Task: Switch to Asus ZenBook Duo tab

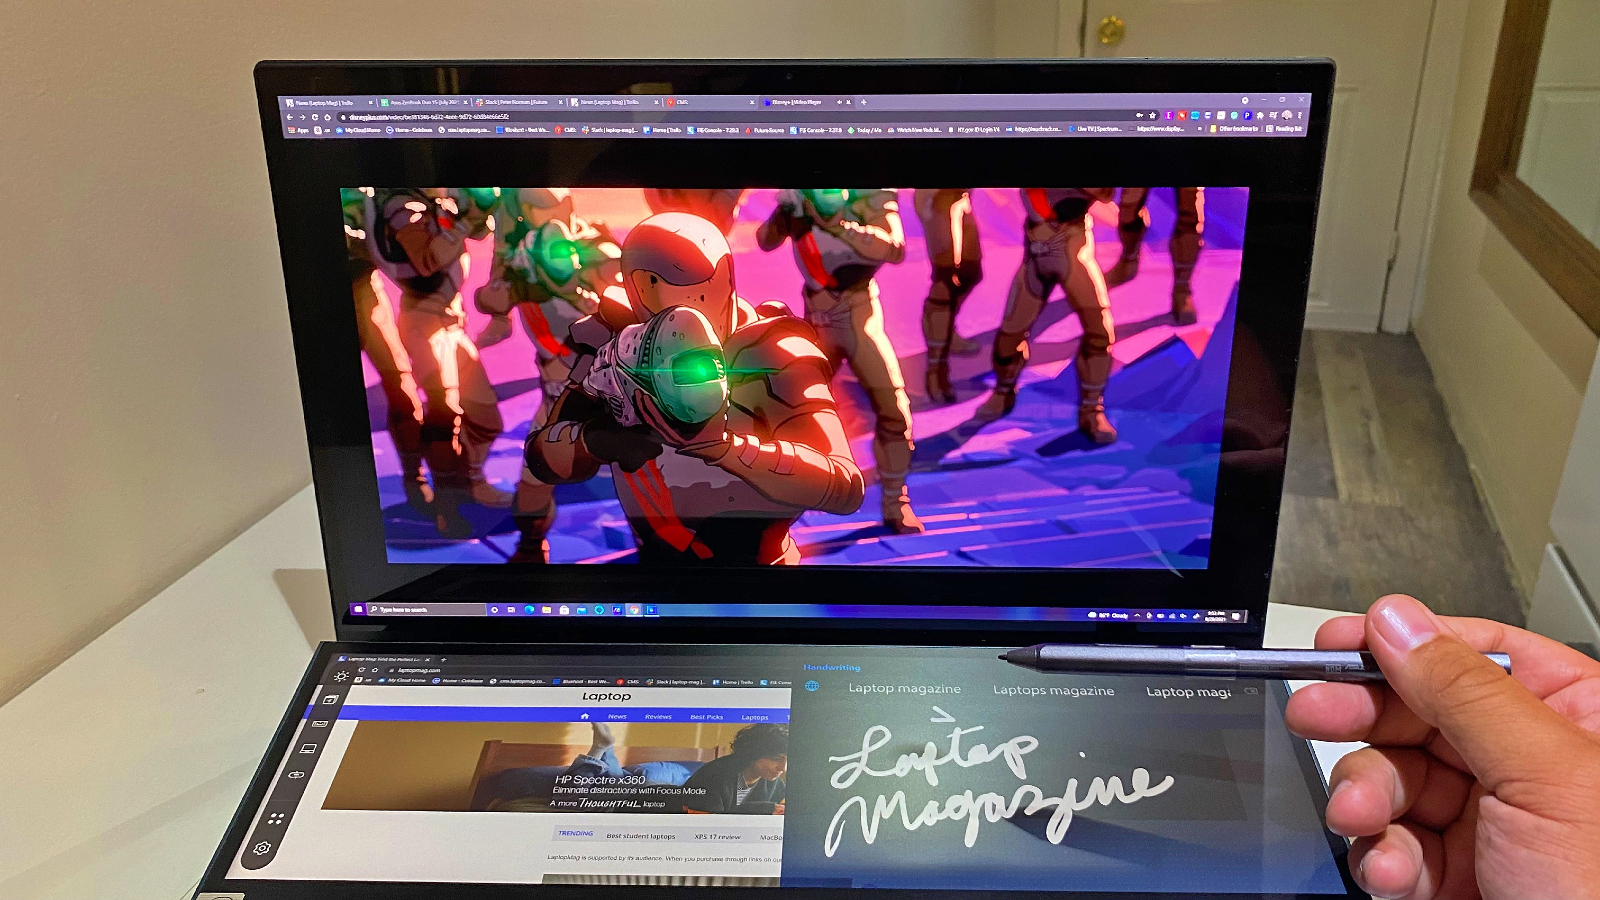Action: pos(425,102)
